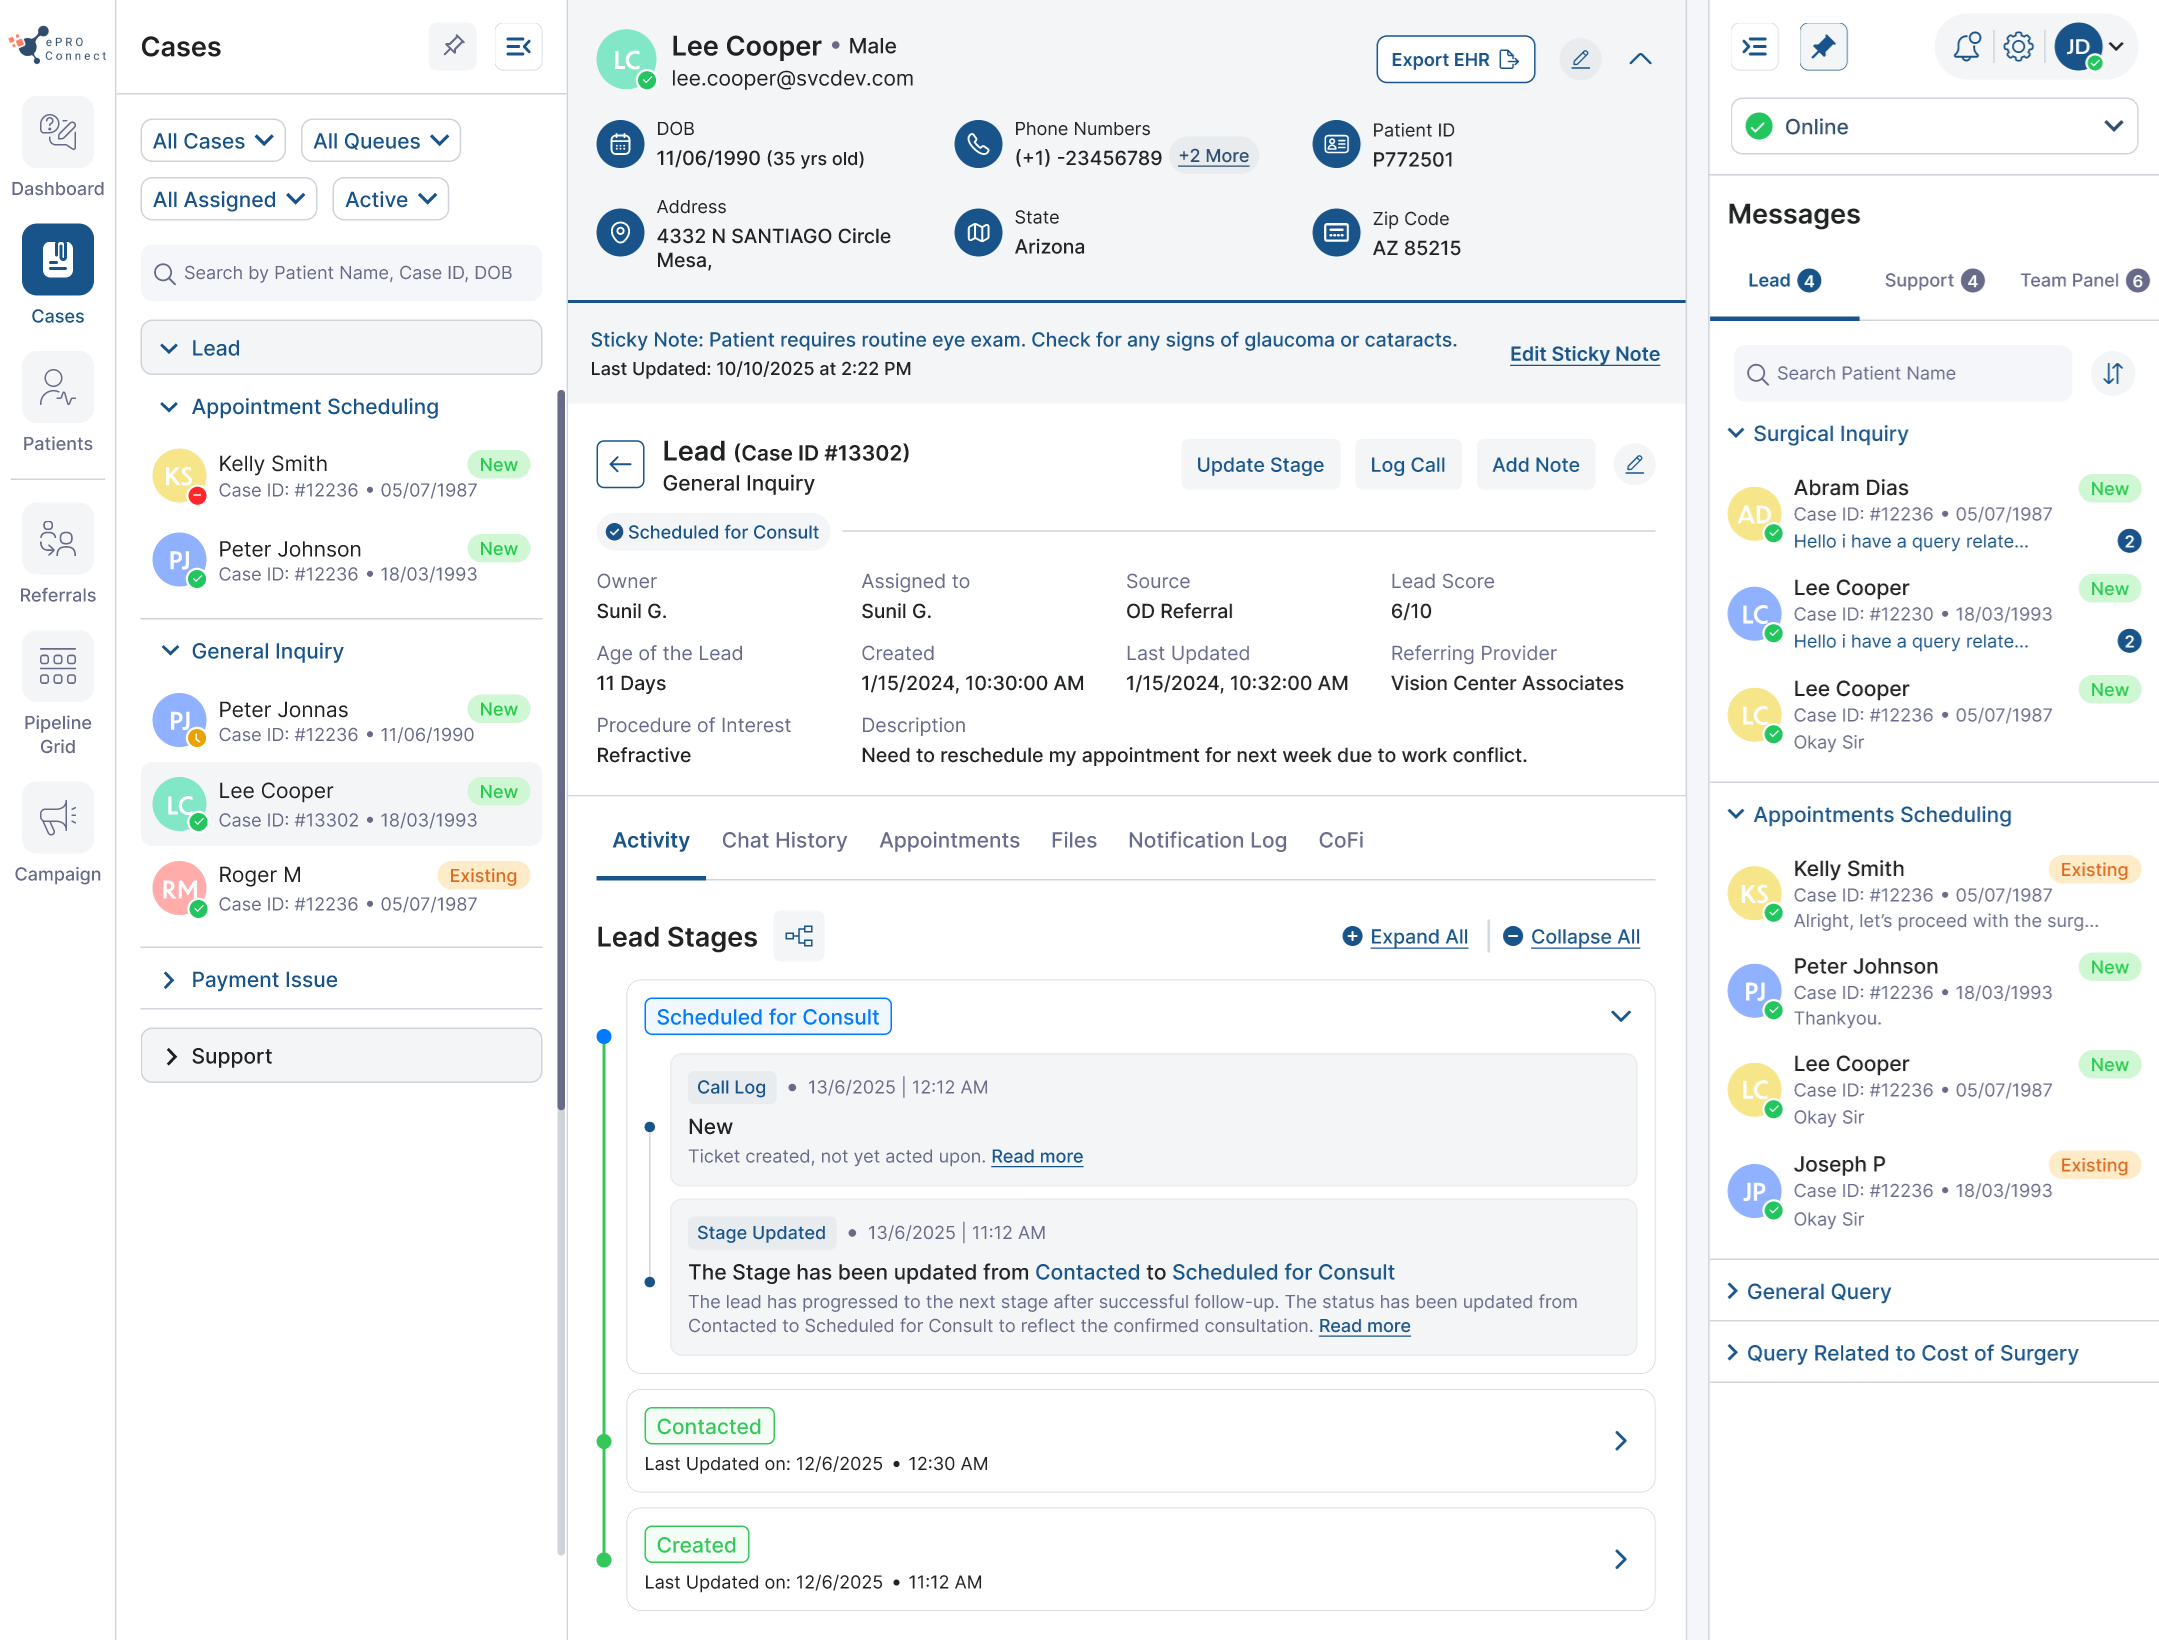This screenshot has height=1640, width=2159.
Task: Toggle the pin icon in Messages panel
Action: click(1822, 47)
